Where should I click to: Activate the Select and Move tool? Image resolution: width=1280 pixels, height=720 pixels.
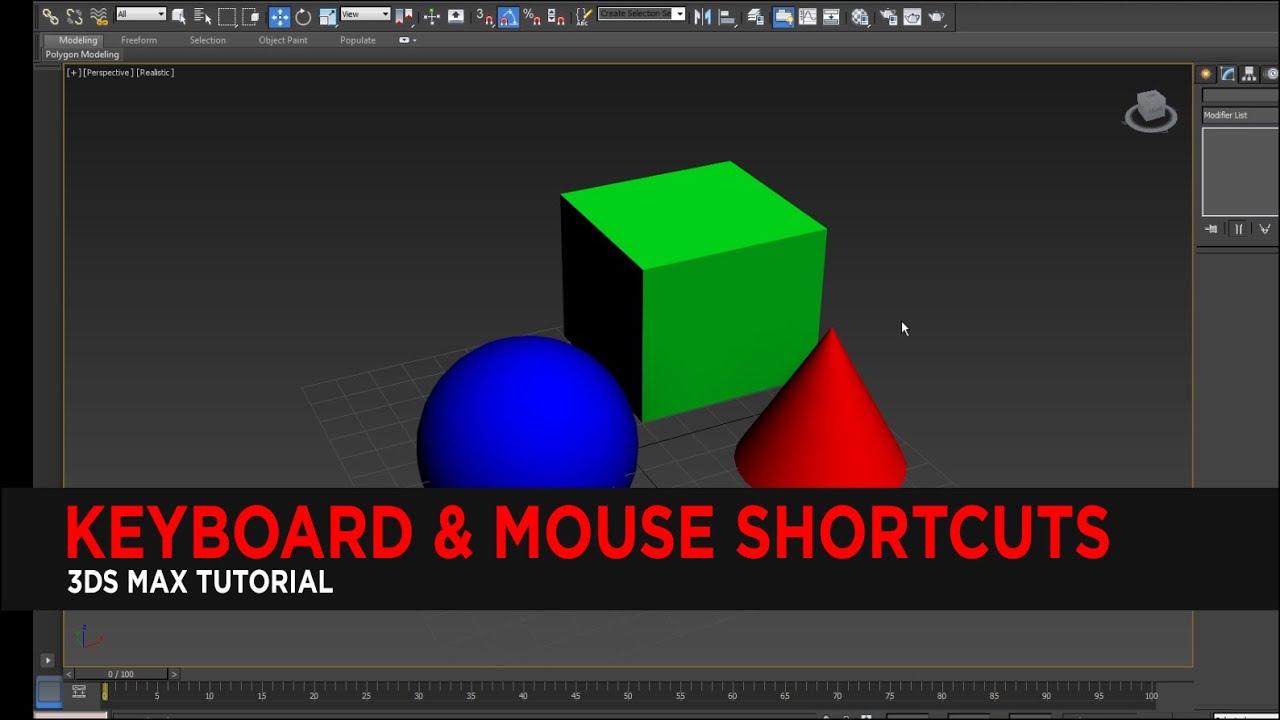279,16
